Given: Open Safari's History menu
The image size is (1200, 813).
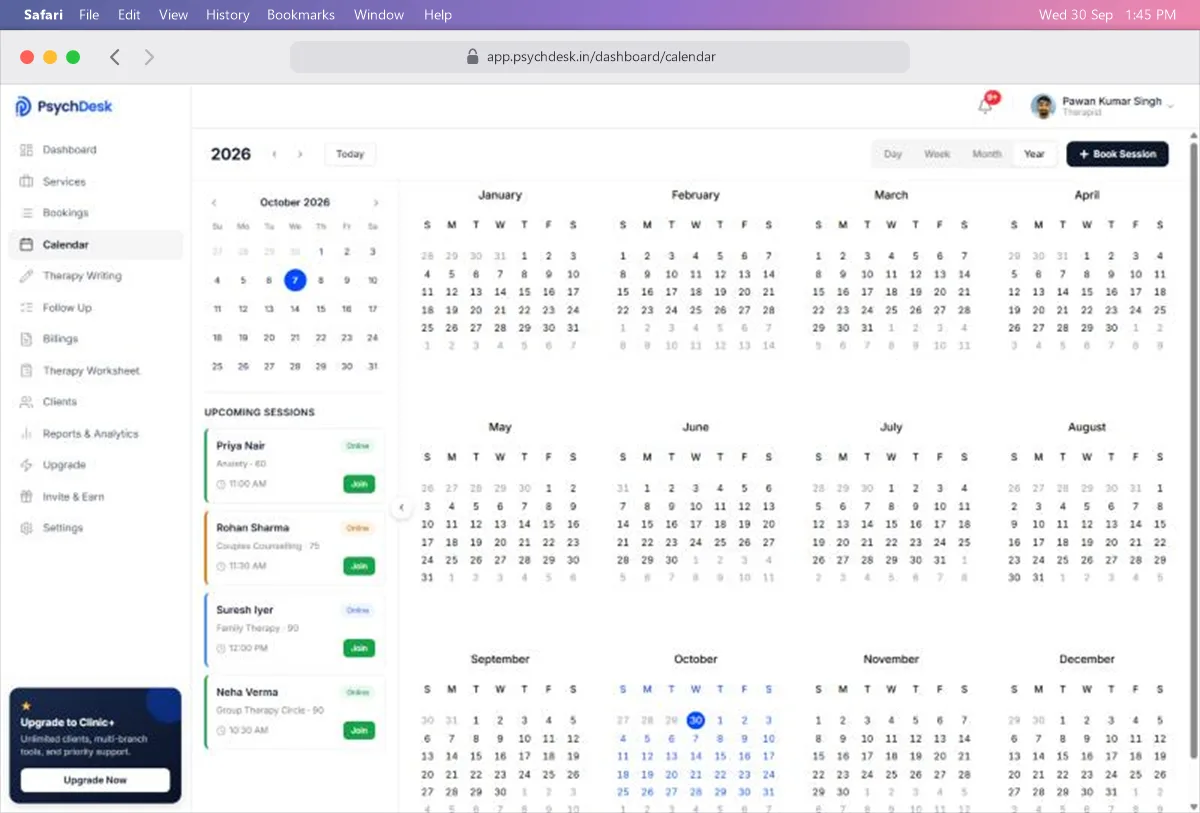Looking at the screenshot, I should (x=228, y=15).
